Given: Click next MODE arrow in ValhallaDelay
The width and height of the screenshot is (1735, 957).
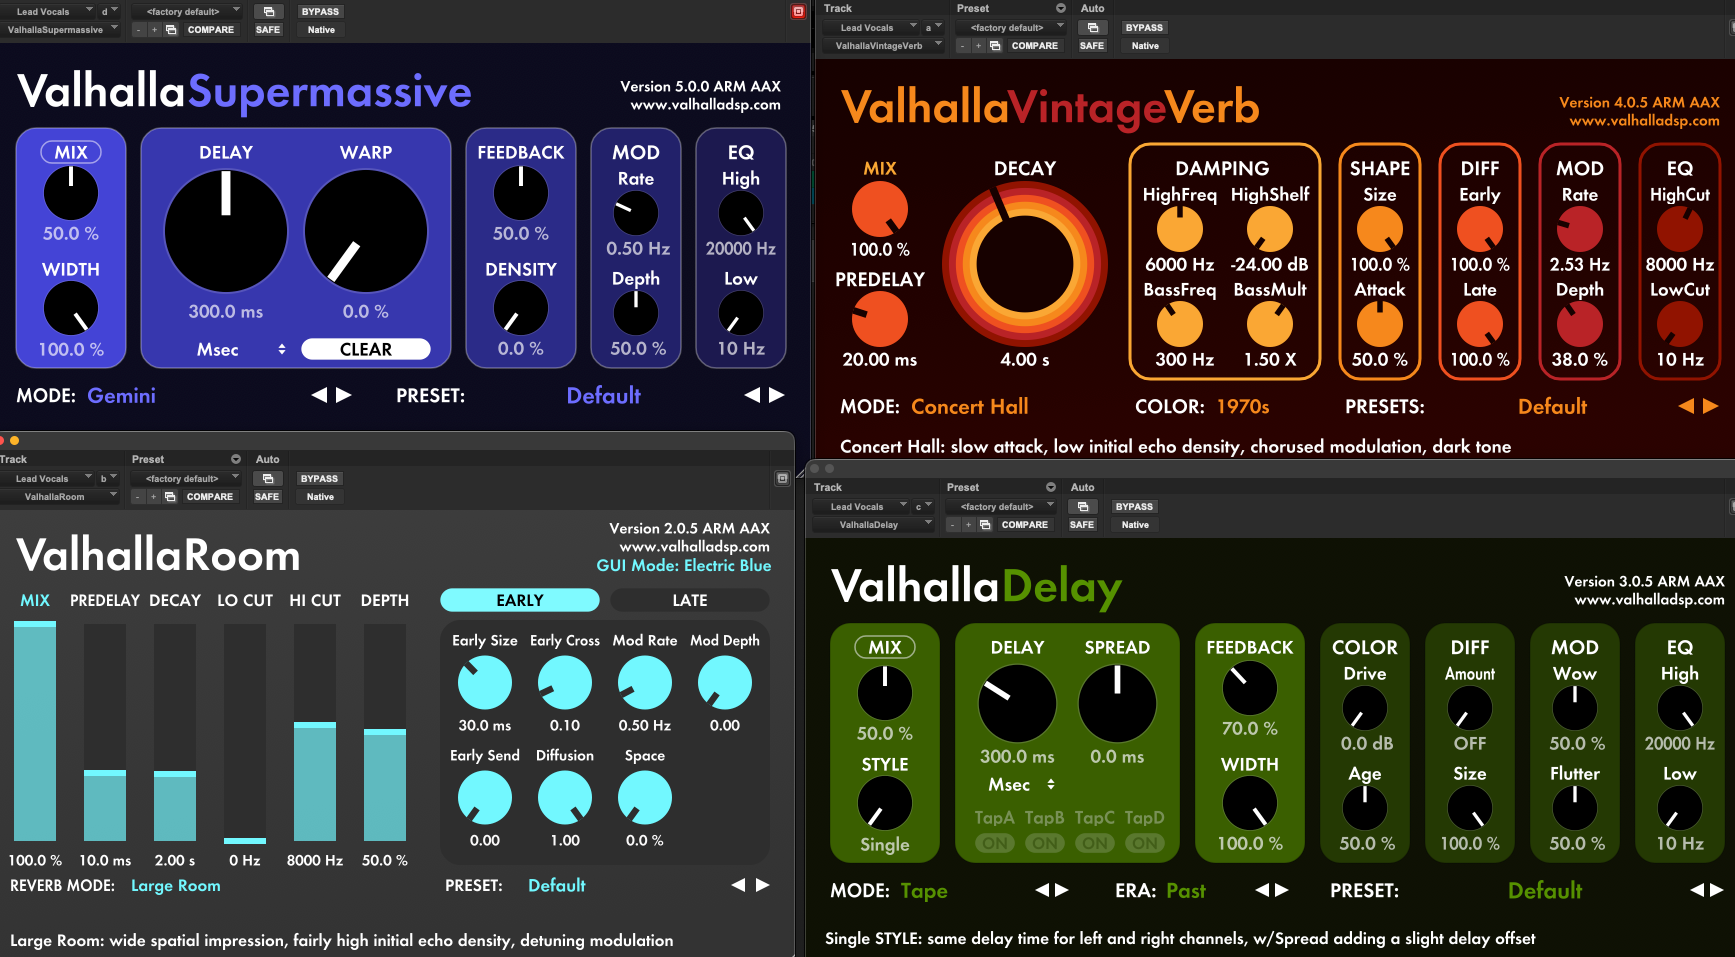Looking at the screenshot, I should click(1062, 890).
